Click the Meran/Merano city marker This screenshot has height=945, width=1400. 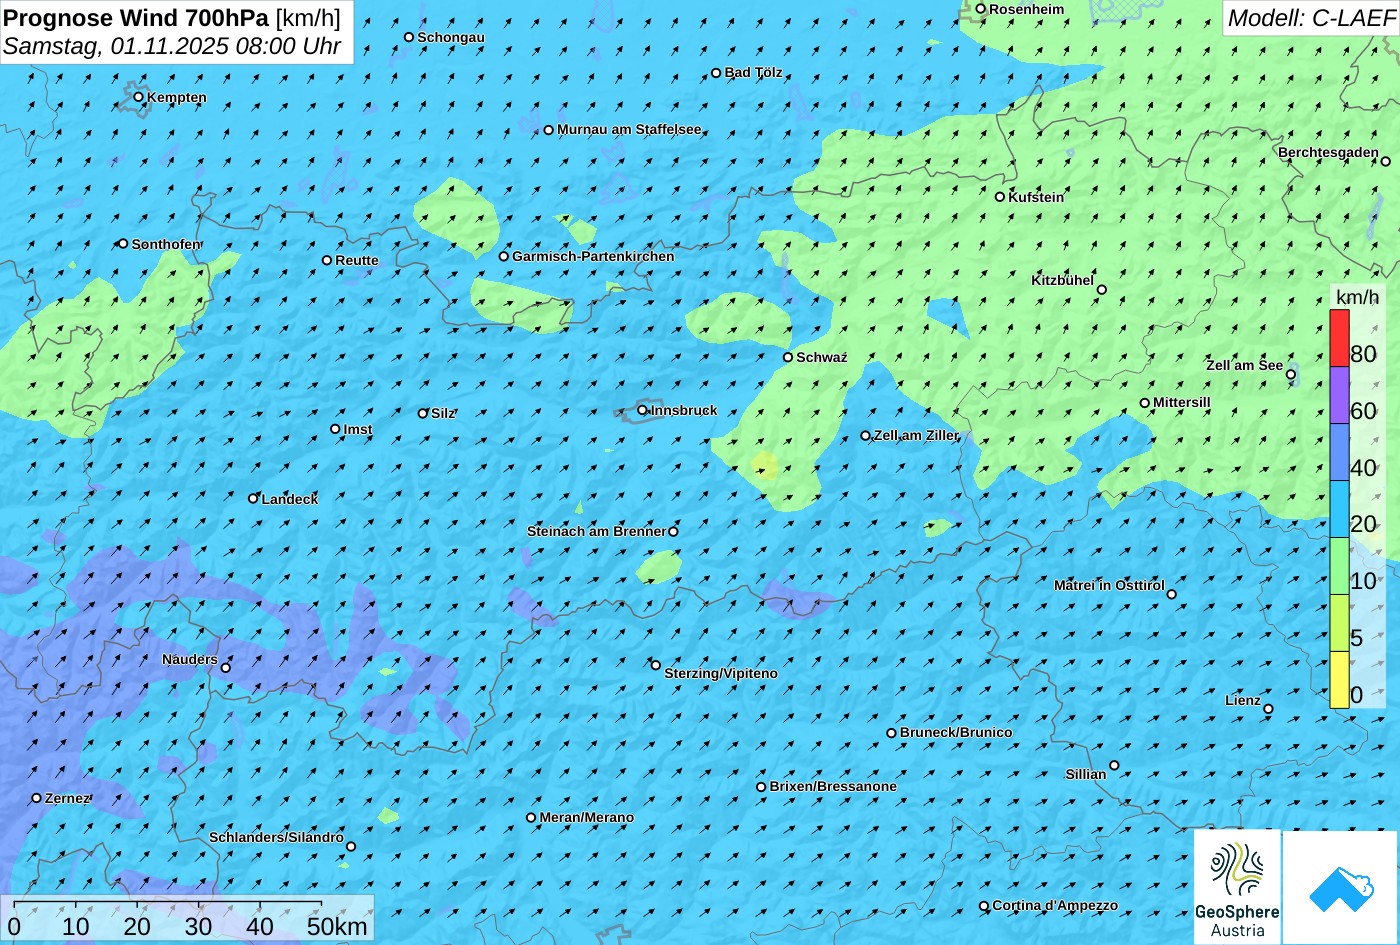tap(531, 817)
